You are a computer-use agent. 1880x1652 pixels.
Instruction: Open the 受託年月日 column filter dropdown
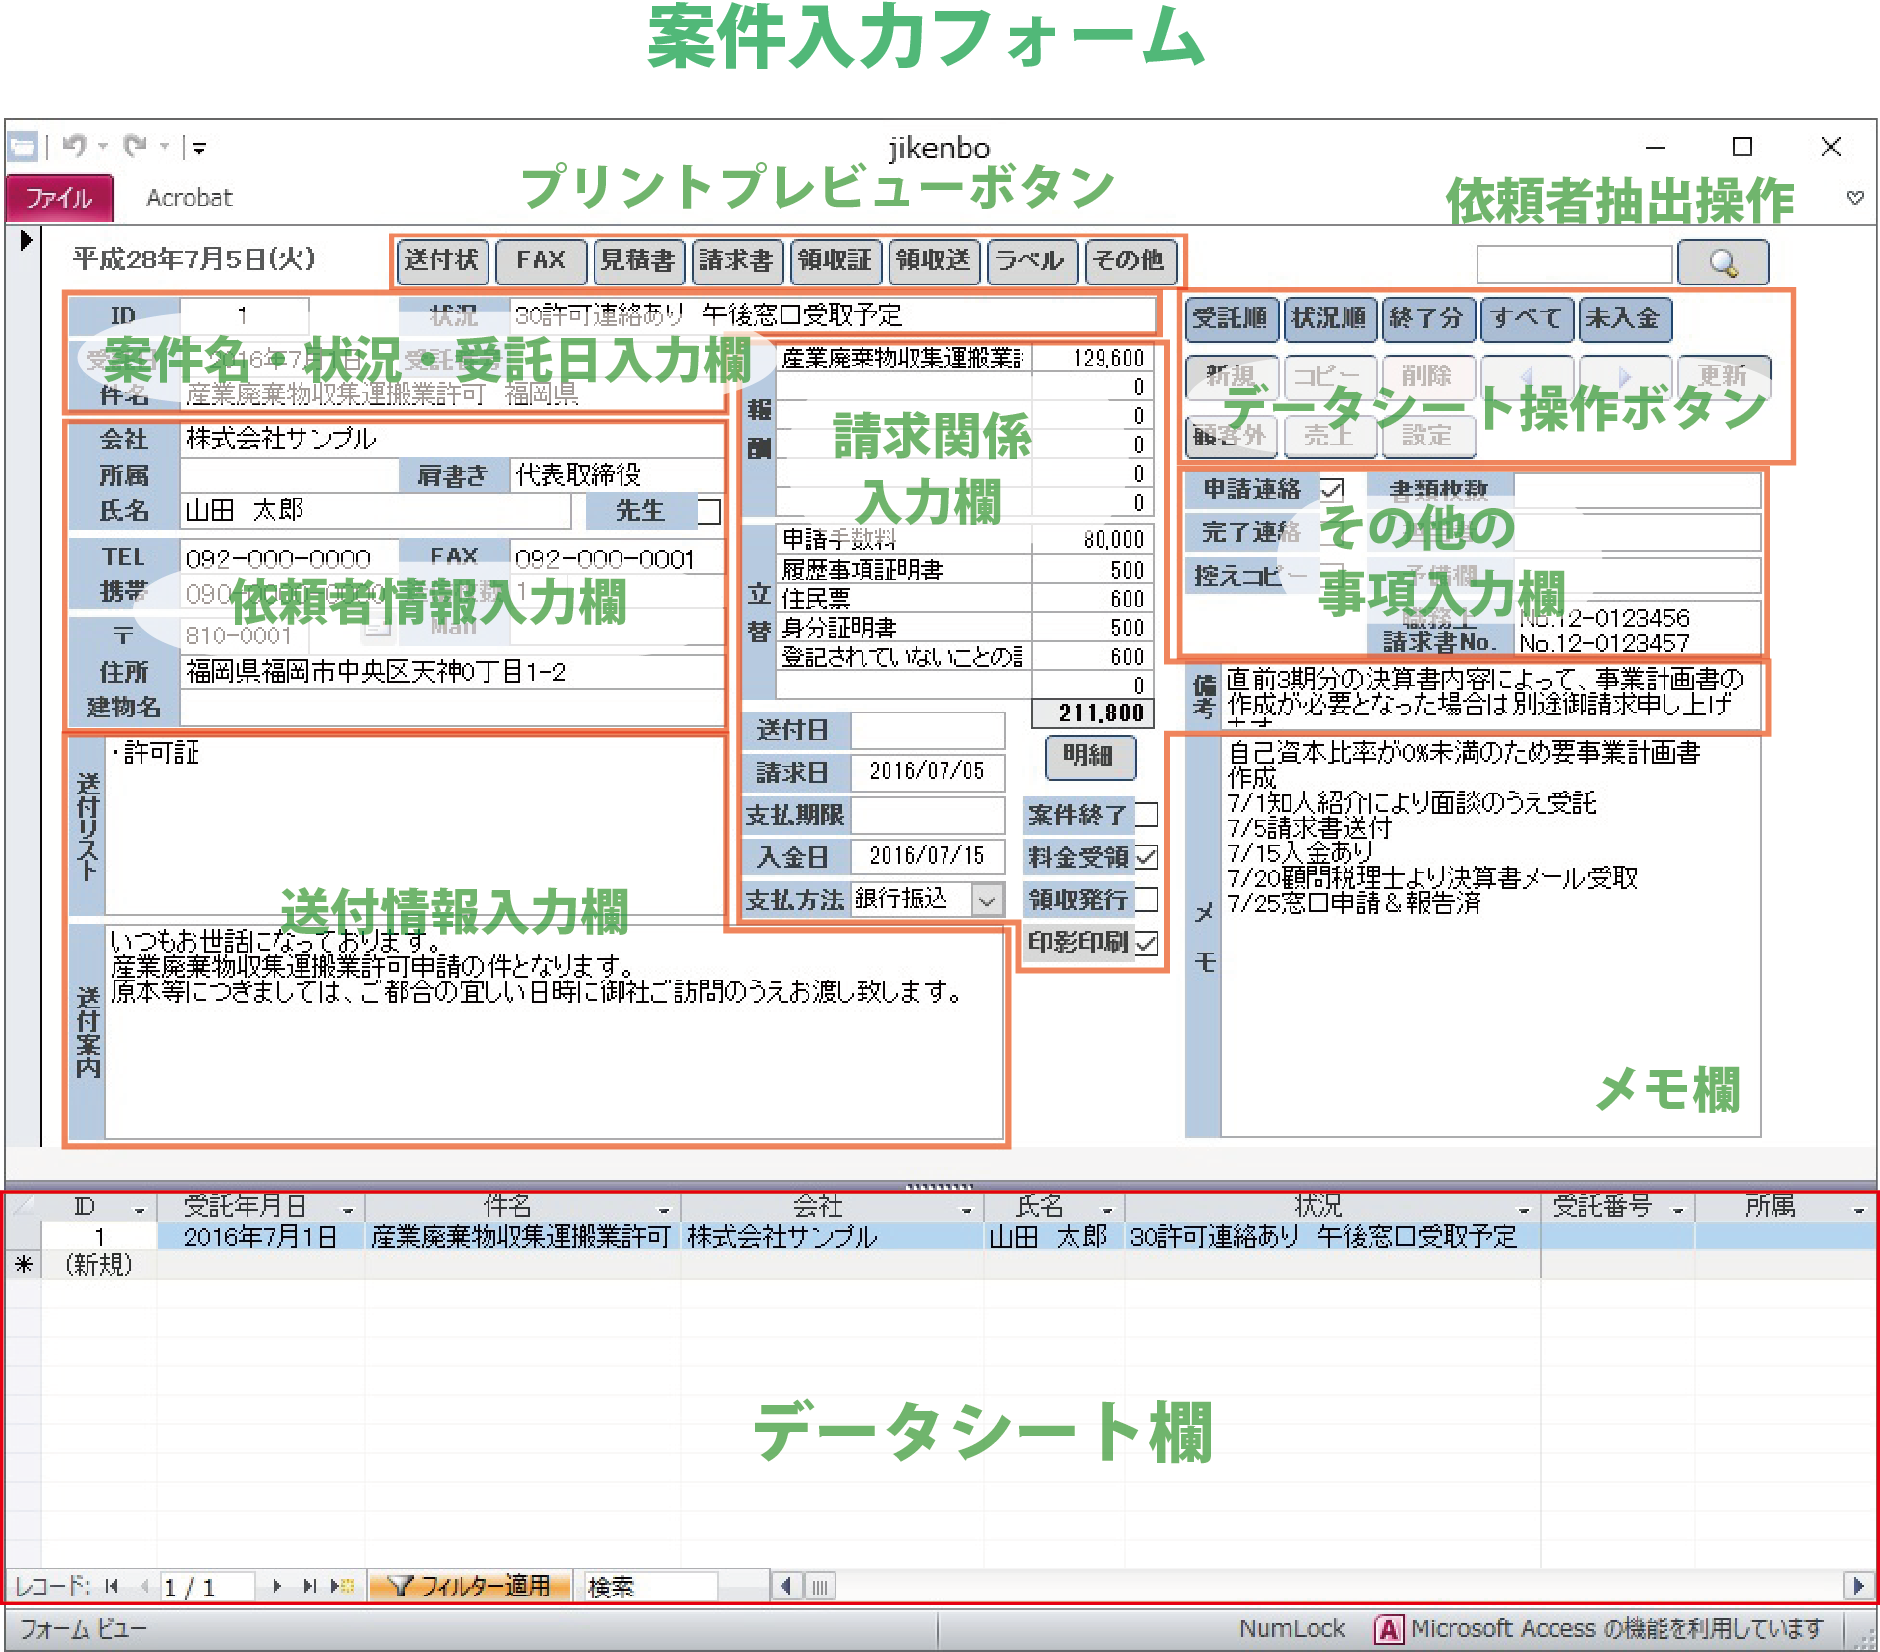click(348, 1210)
